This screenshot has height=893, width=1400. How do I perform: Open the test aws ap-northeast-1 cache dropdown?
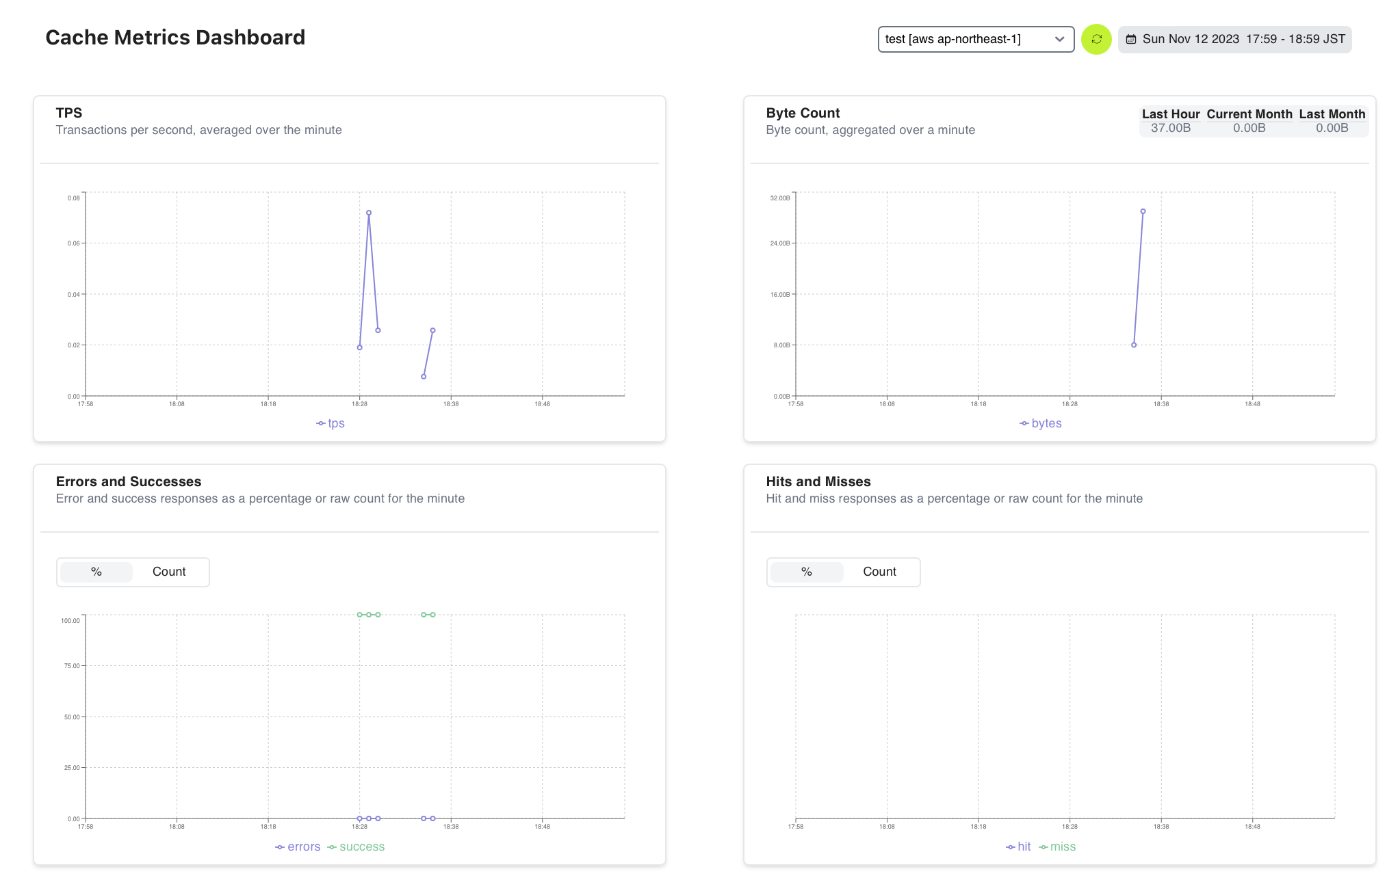(976, 39)
